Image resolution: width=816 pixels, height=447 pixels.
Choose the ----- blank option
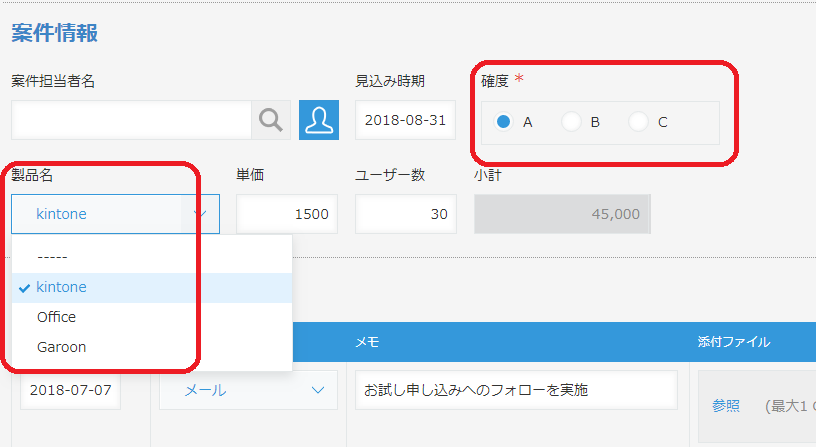click(152, 257)
